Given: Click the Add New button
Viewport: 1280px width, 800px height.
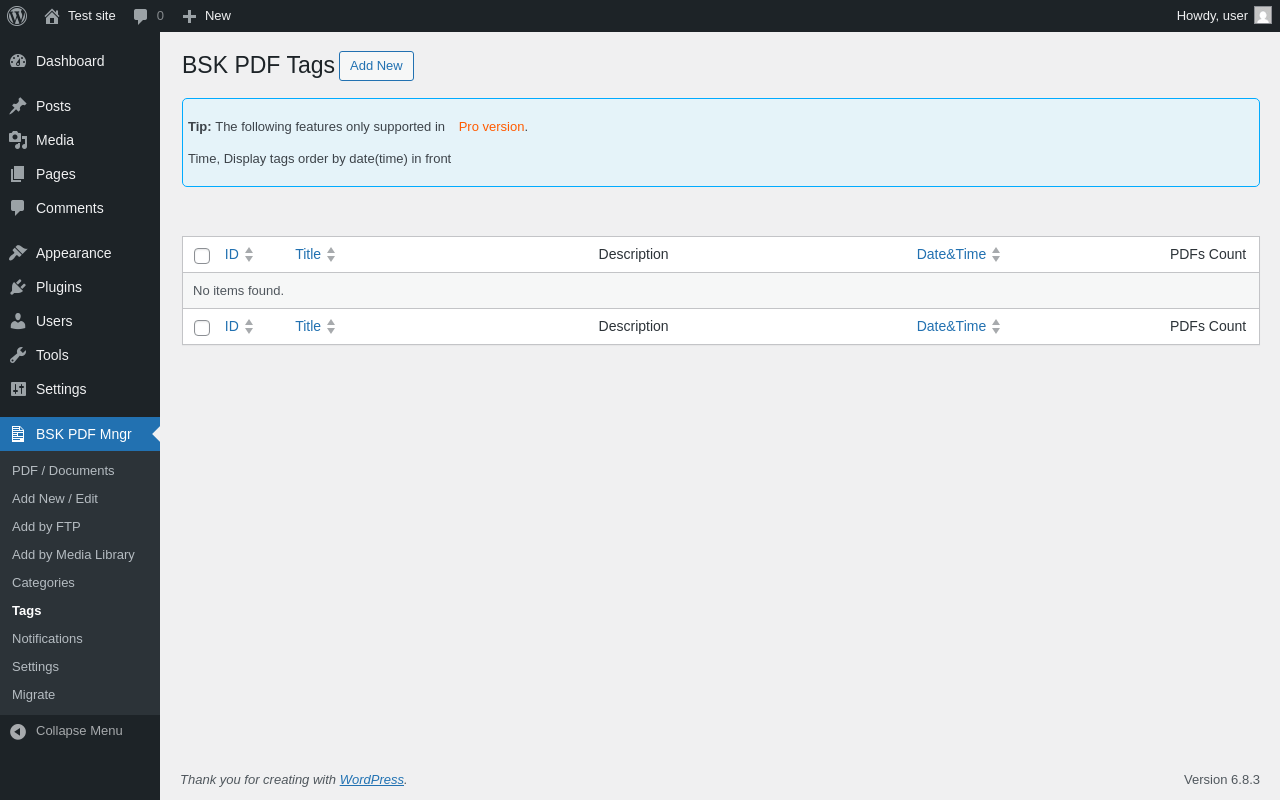Looking at the screenshot, I should pyautogui.click(x=376, y=66).
